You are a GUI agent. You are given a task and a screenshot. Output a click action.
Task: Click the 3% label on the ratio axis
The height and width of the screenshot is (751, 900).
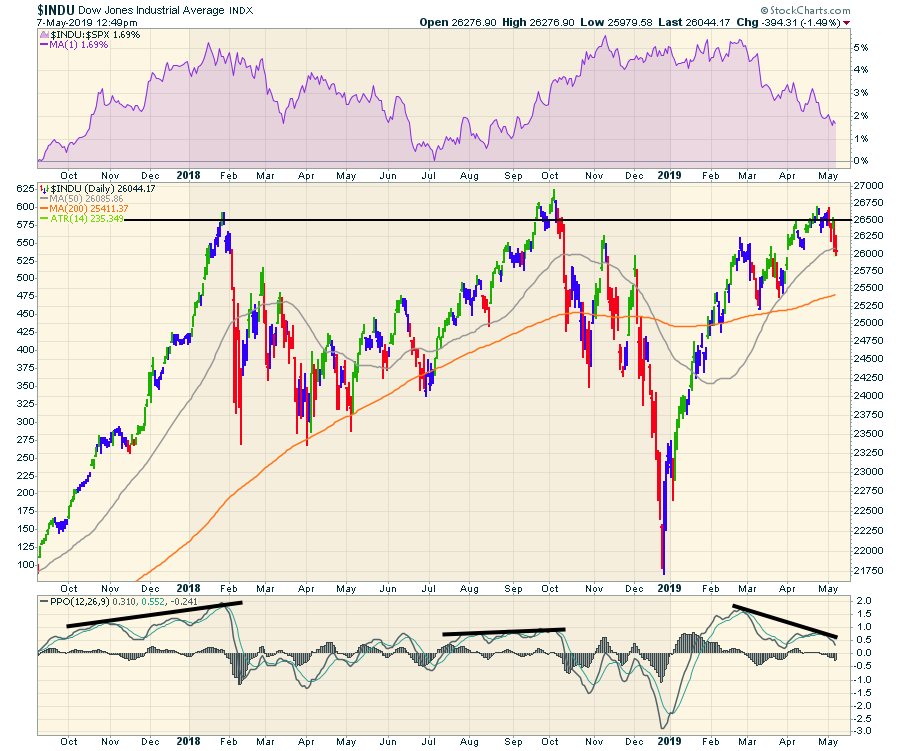(860, 93)
